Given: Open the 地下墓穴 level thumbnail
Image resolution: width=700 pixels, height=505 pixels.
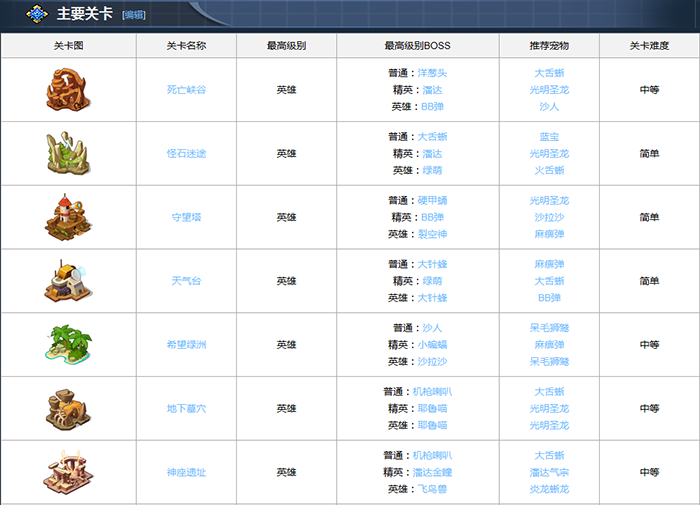Looking at the screenshot, I should pos(68,408).
